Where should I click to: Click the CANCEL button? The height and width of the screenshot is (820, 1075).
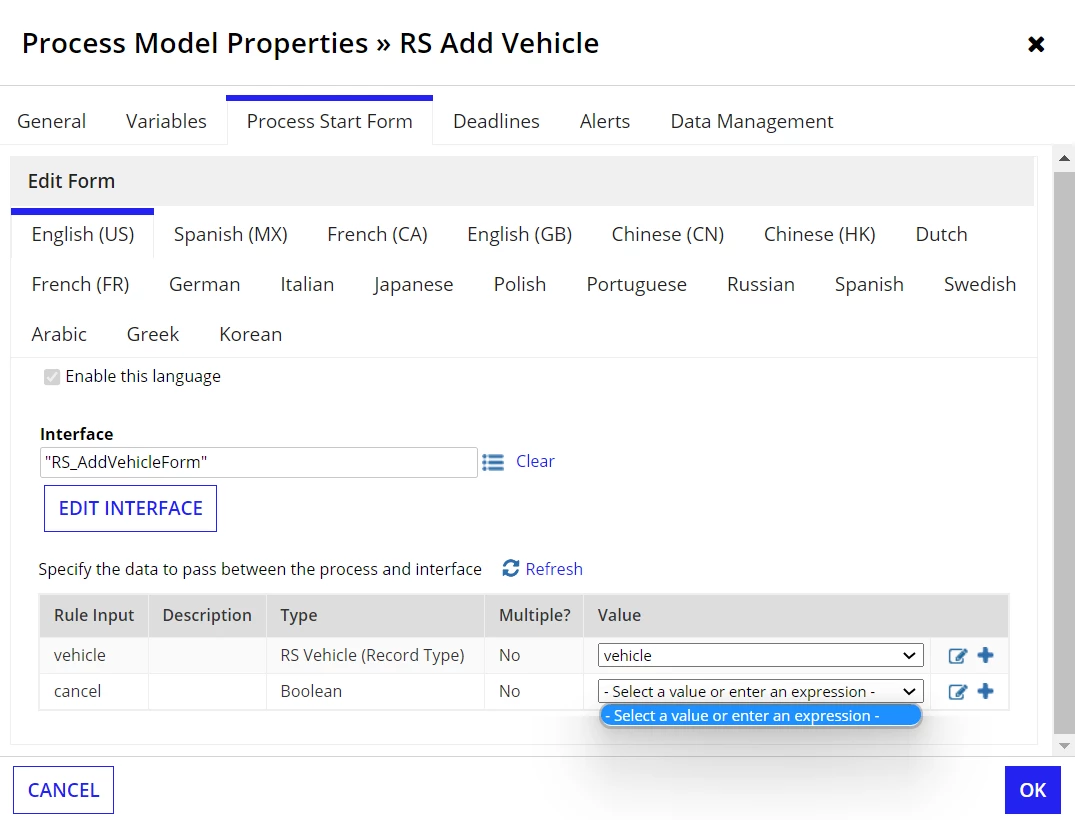[64, 790]
